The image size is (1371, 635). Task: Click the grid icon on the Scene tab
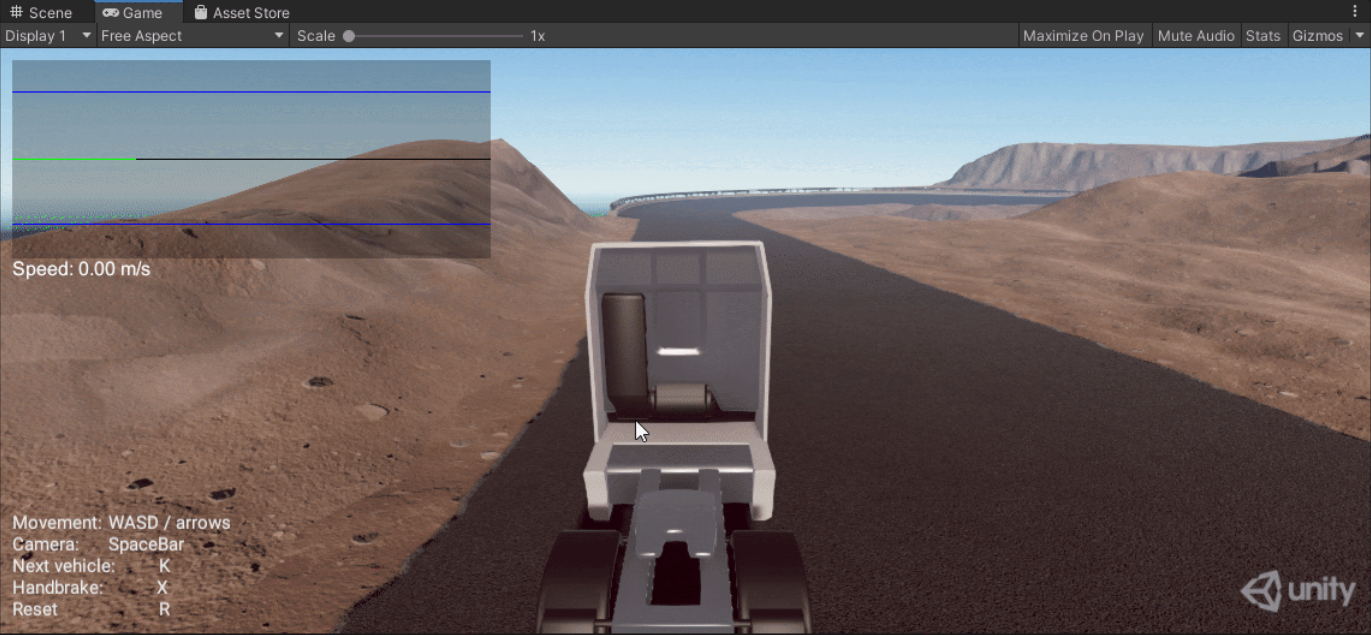click(14, 11)
